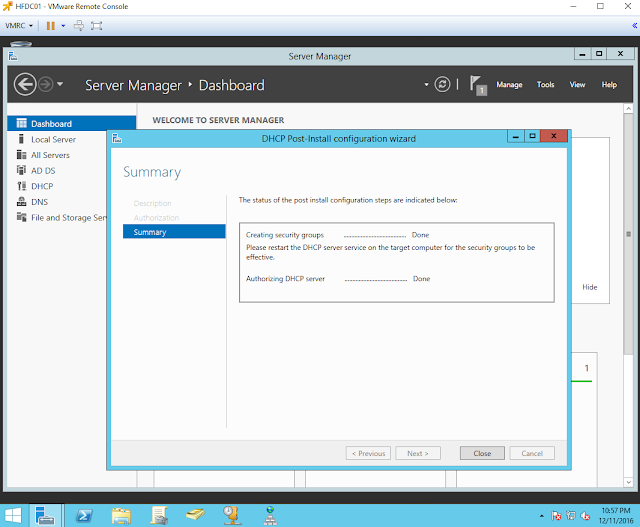Open the Windows Start button
This screenshot has width=640, height=527.
(x=13, y=516)
